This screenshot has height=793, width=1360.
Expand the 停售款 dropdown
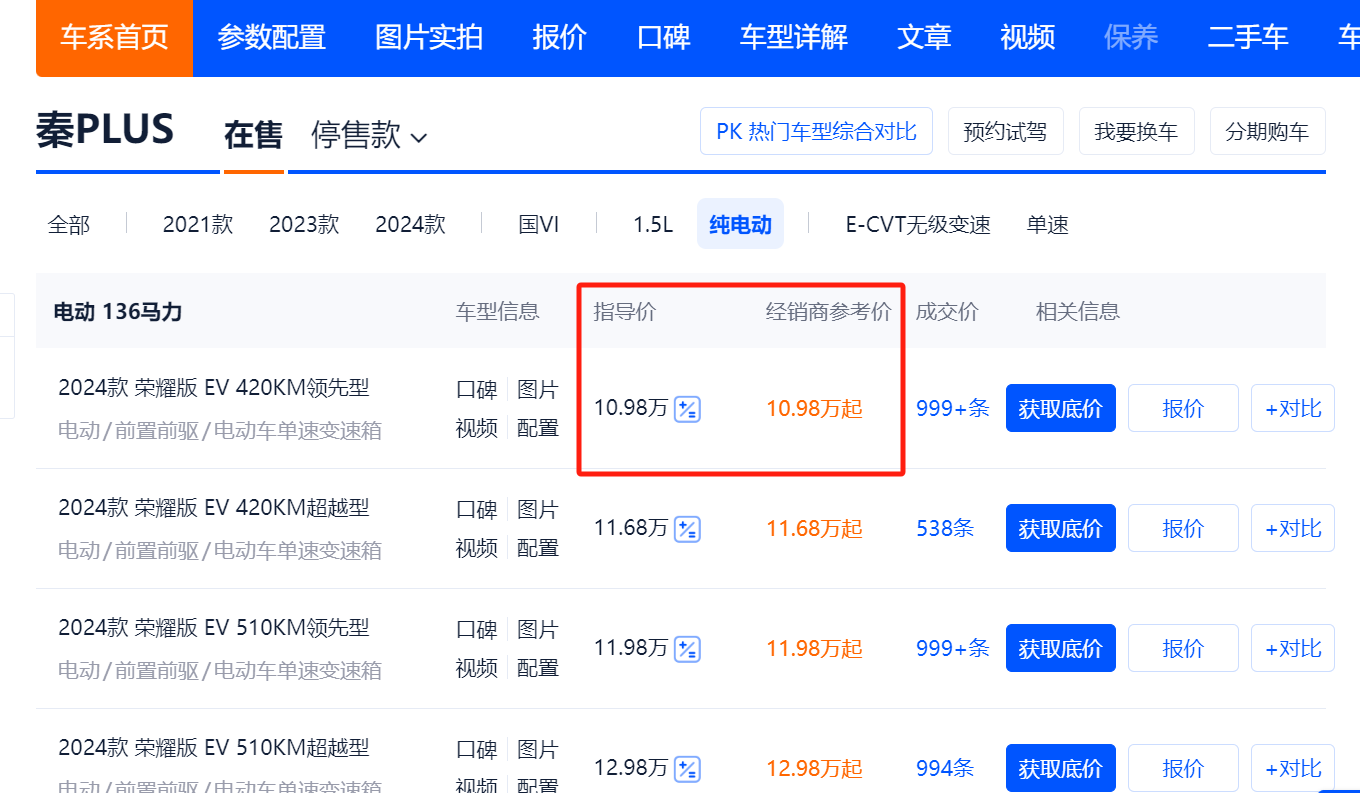(x=369, y=135)
